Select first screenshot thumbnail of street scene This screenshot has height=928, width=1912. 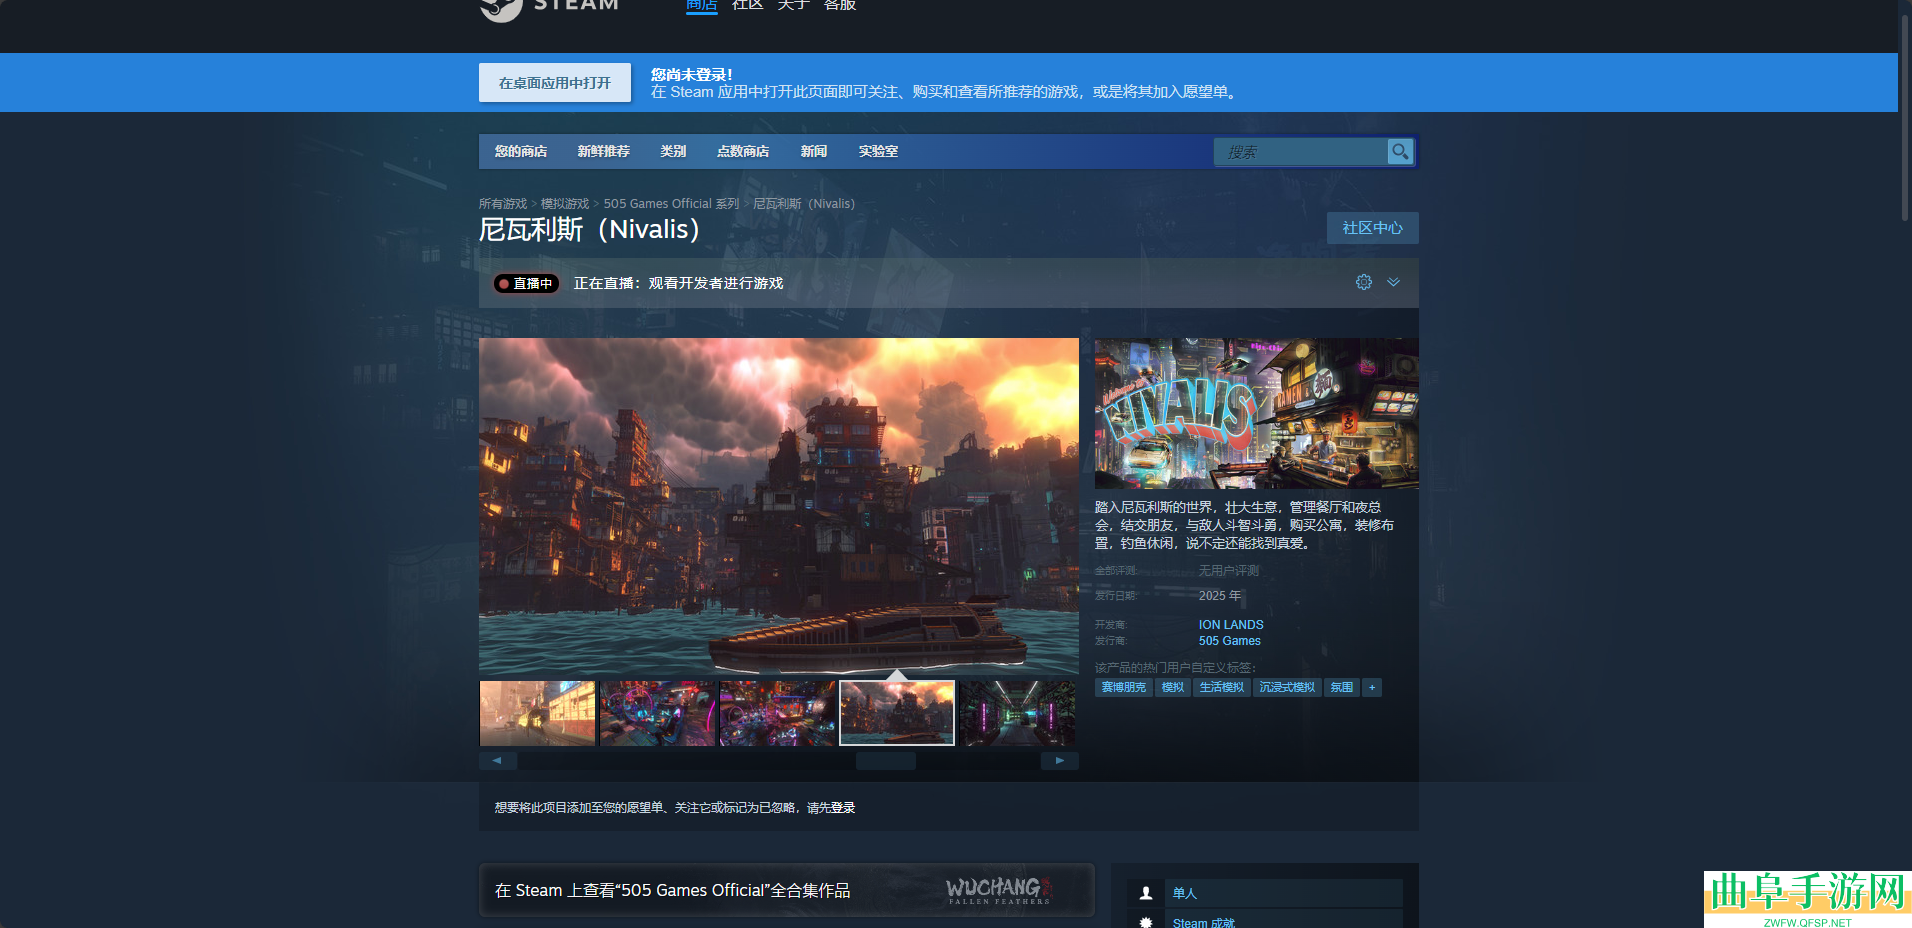[537, 713]
